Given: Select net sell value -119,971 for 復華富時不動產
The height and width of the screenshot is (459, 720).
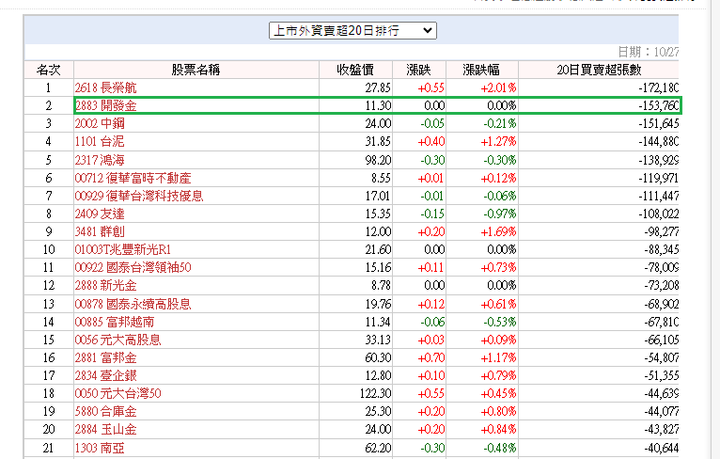Looking at the screenshot, I should (658, 178).
